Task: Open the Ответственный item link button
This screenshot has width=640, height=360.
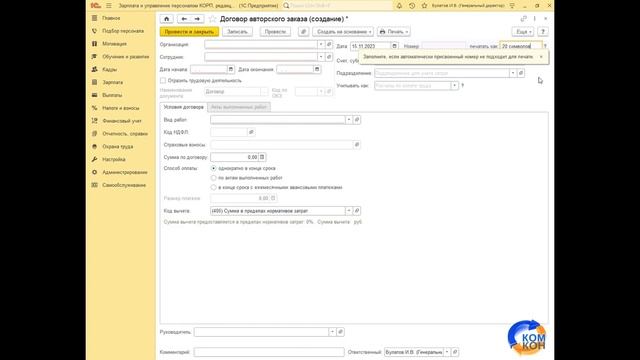Action: [455, 352]
